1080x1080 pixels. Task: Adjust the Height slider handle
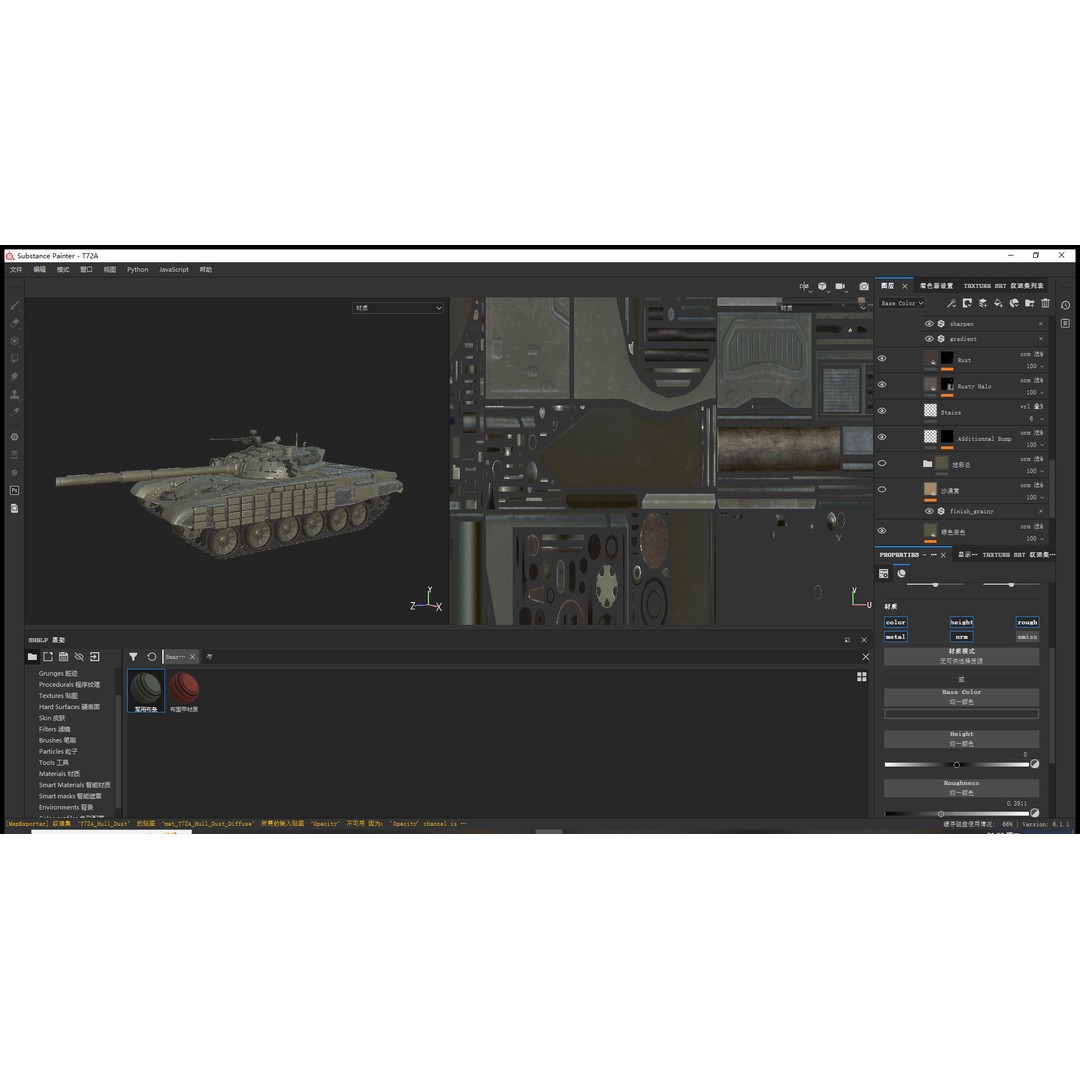click(x=956, y=765)
